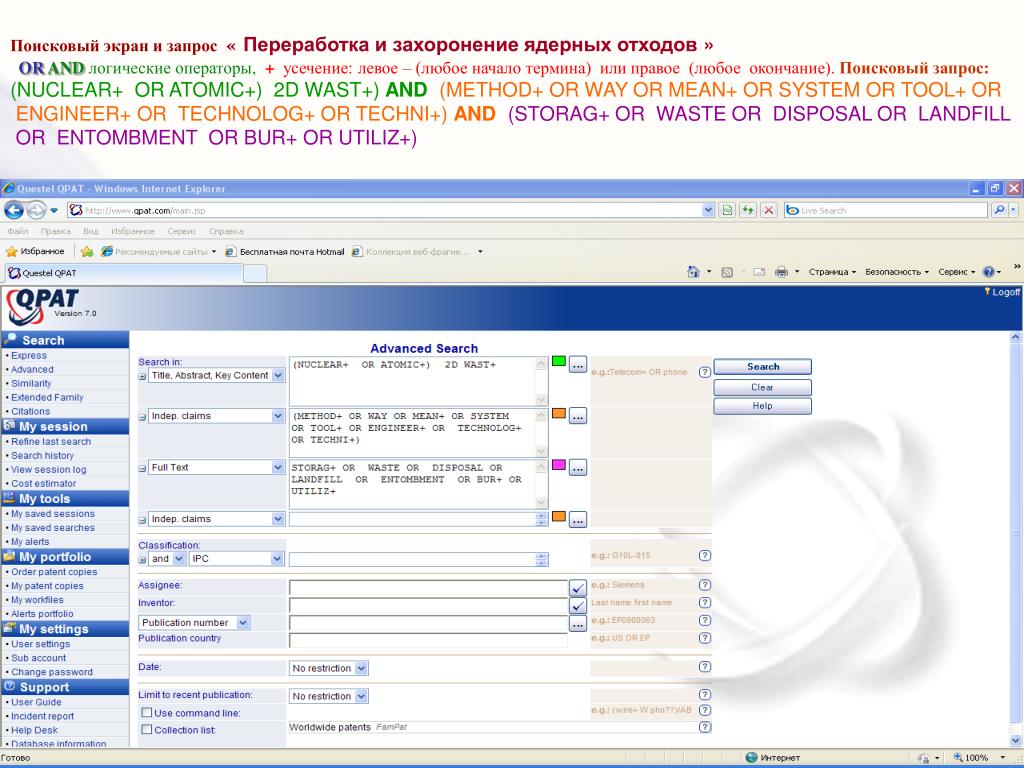Expand the address bar history dropdown arrow
Screen dimensions: 1024x768
(x=709, y=210)
